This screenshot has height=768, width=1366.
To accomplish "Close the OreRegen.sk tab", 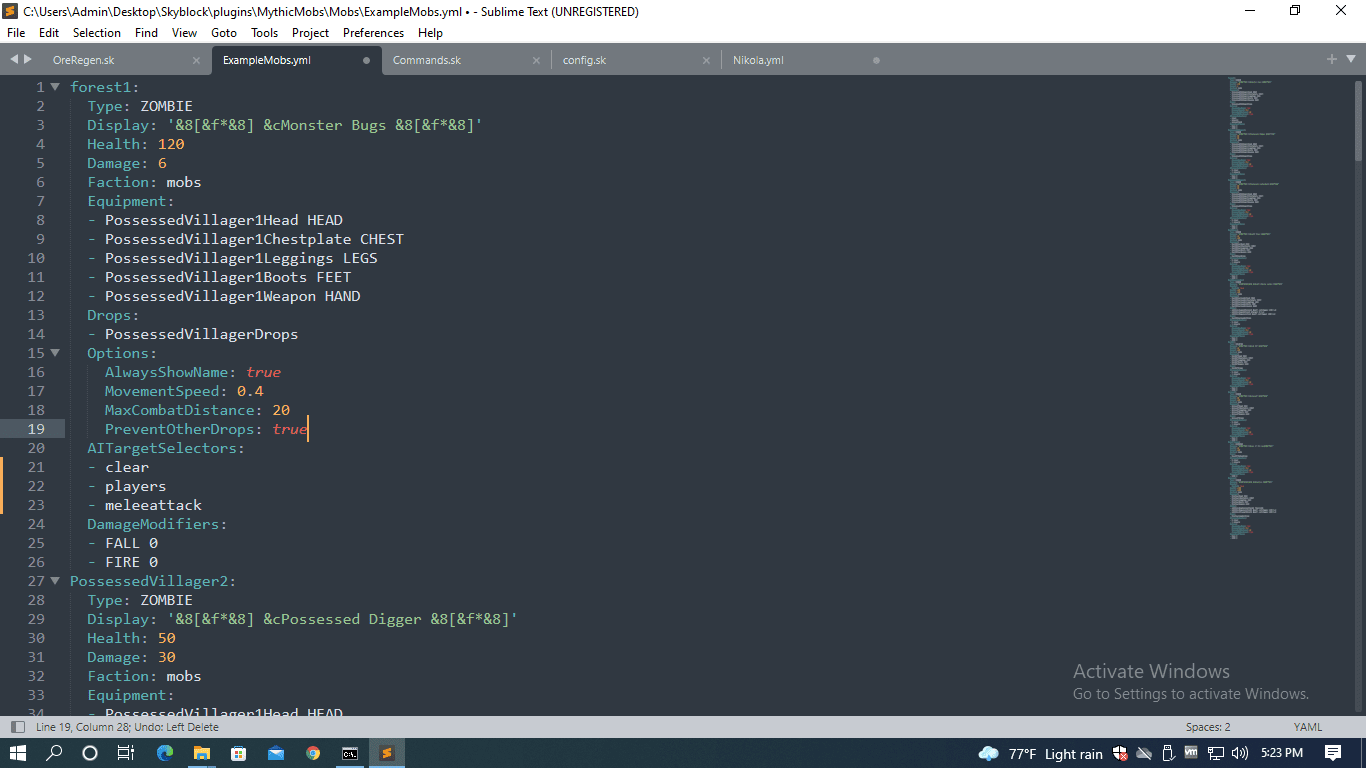I will pos(196,60).
